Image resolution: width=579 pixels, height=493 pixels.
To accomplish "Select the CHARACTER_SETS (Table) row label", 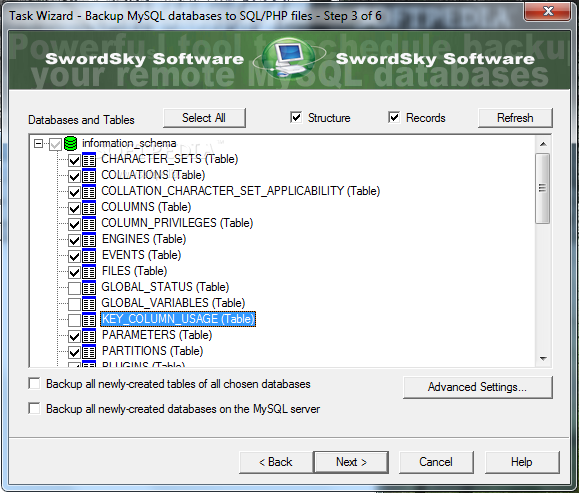I will click(x=170, y=159).
